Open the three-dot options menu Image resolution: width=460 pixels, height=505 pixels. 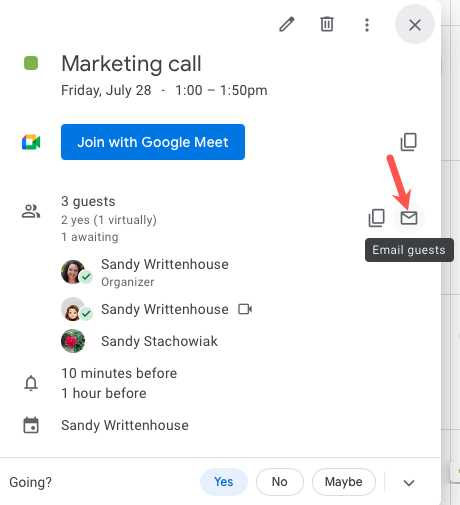tap(367, 25)
